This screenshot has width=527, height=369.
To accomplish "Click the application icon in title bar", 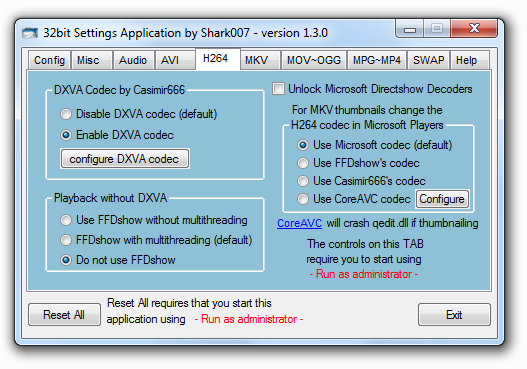I will click(x=30, y=33).
